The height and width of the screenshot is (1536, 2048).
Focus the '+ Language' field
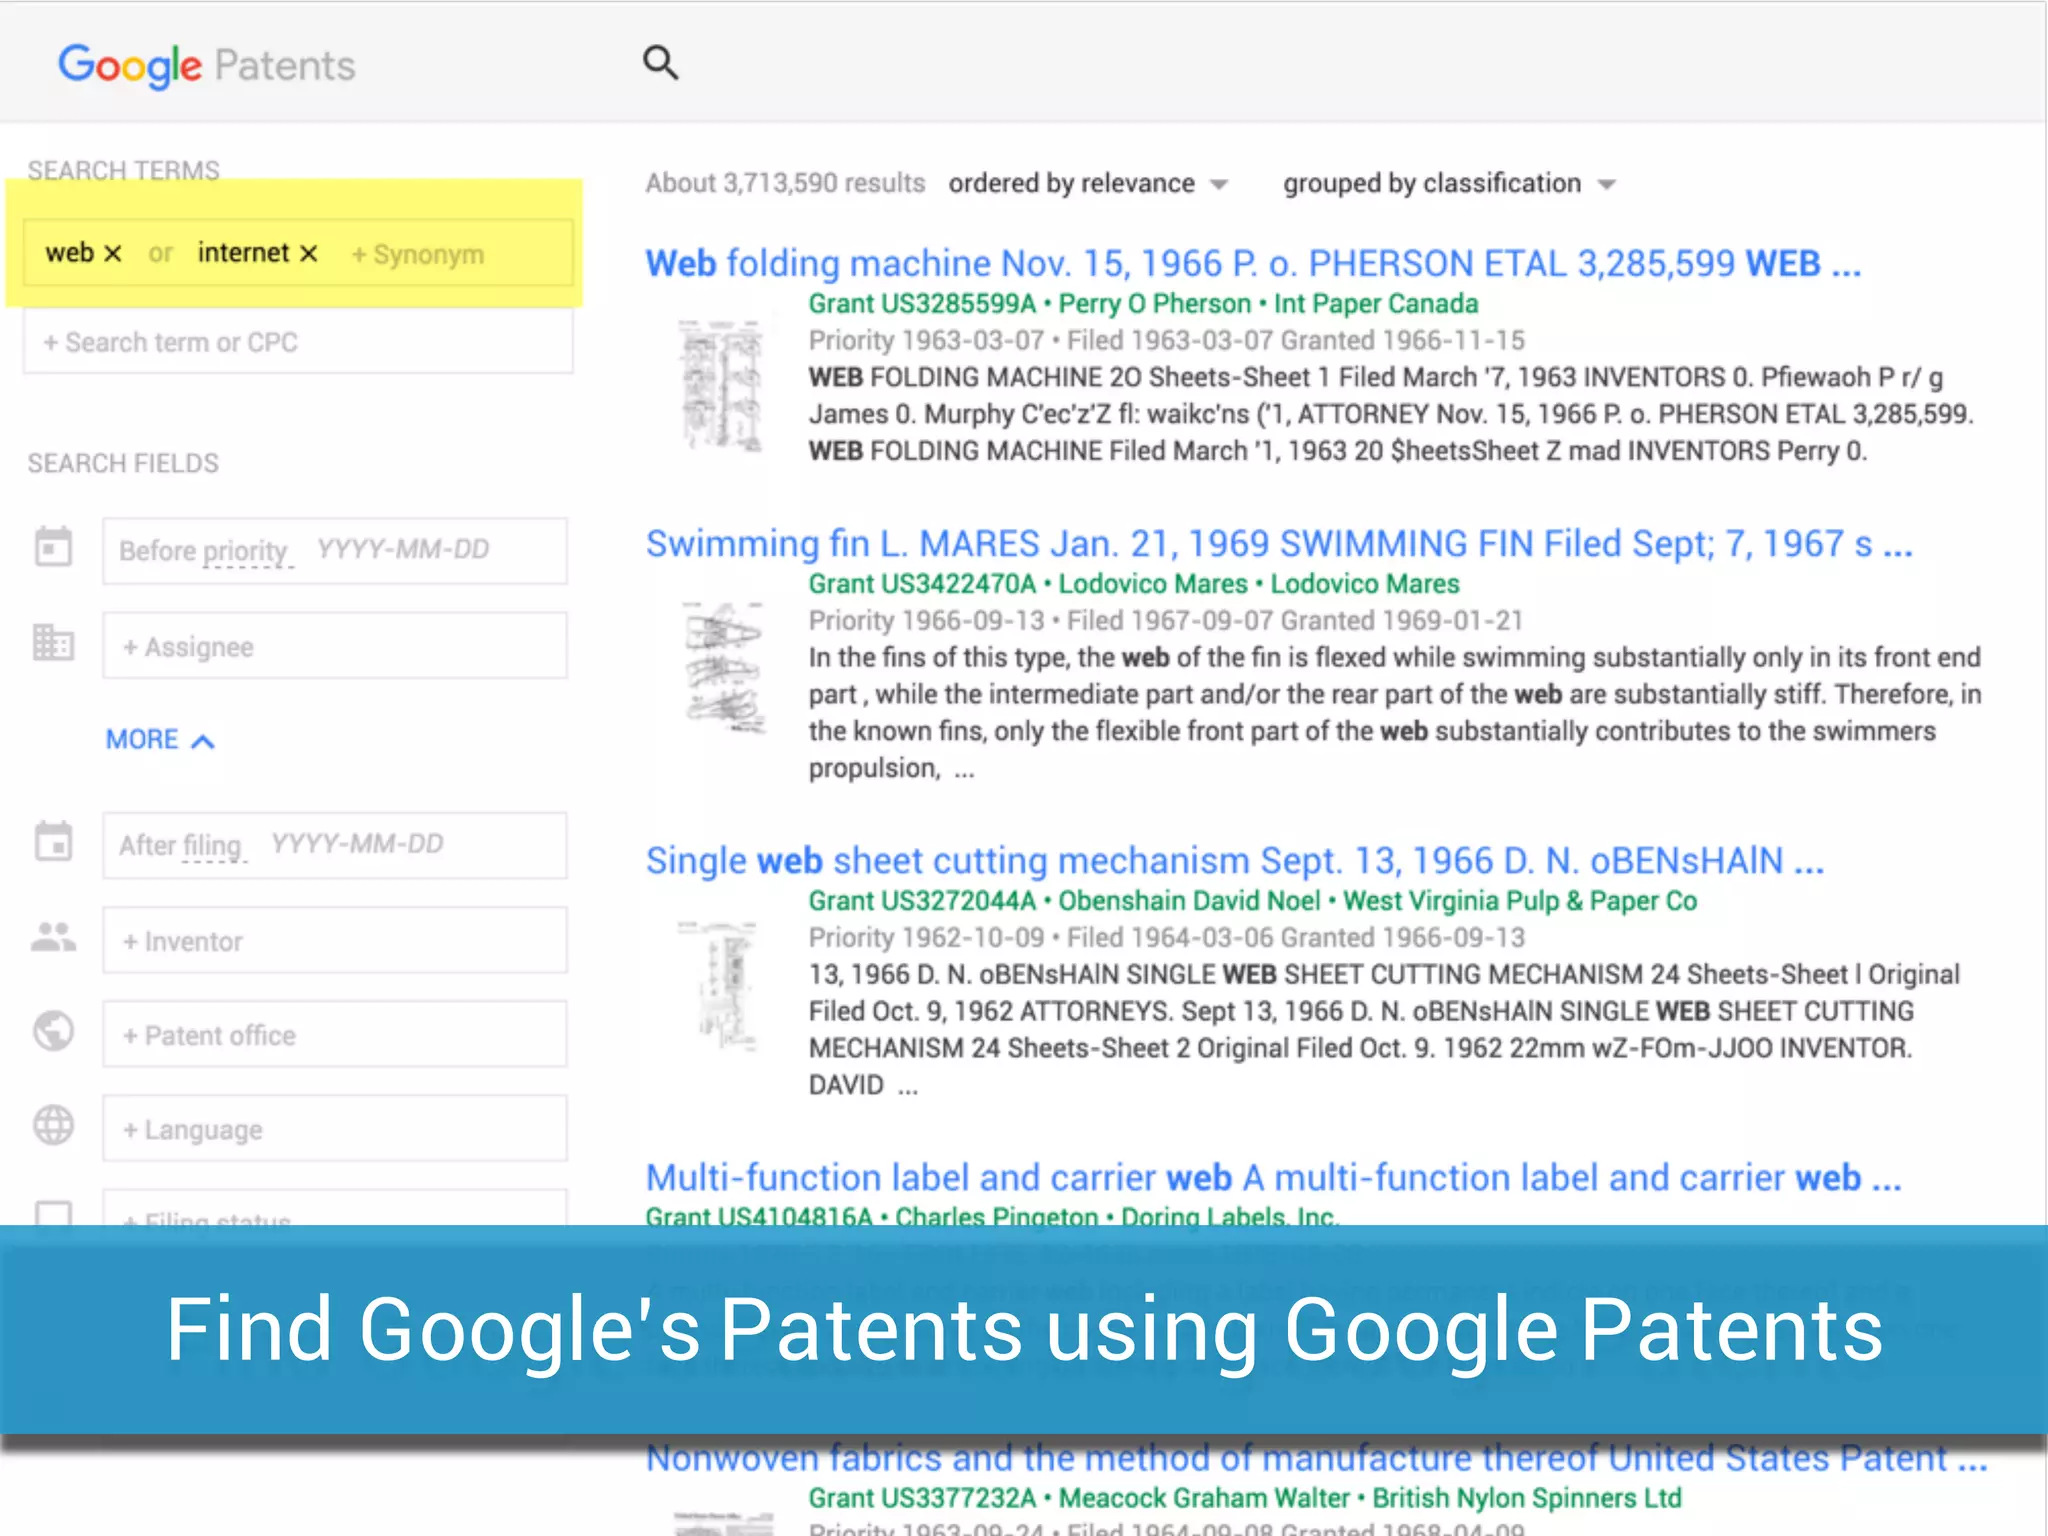335,1128
